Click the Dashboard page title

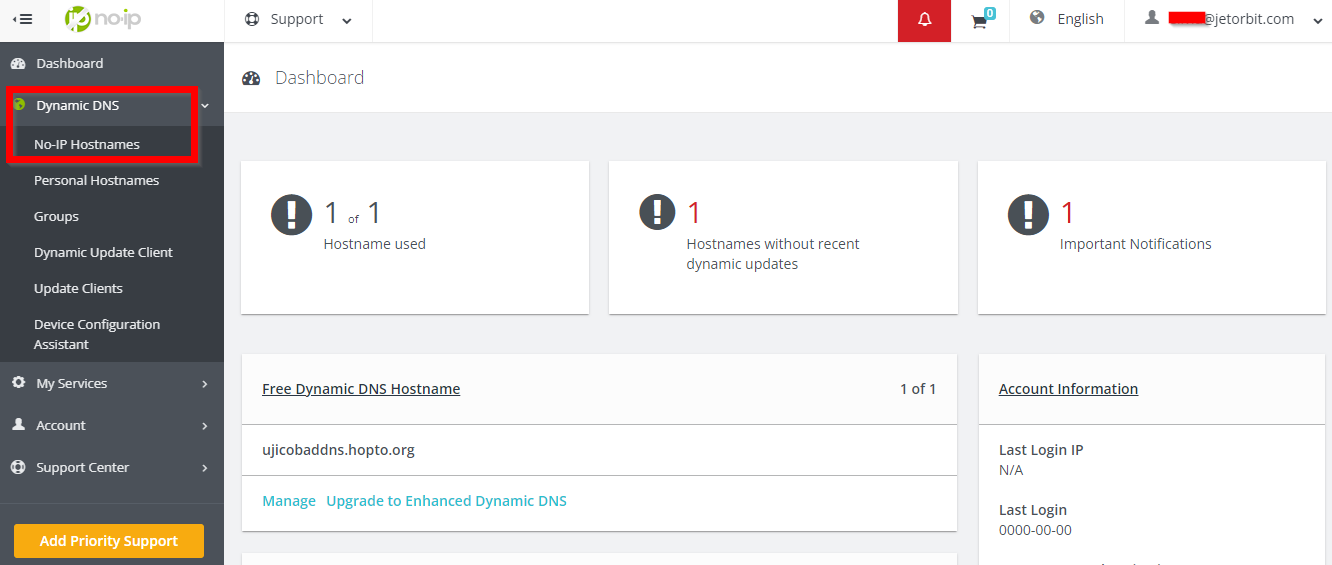point(319,78)
